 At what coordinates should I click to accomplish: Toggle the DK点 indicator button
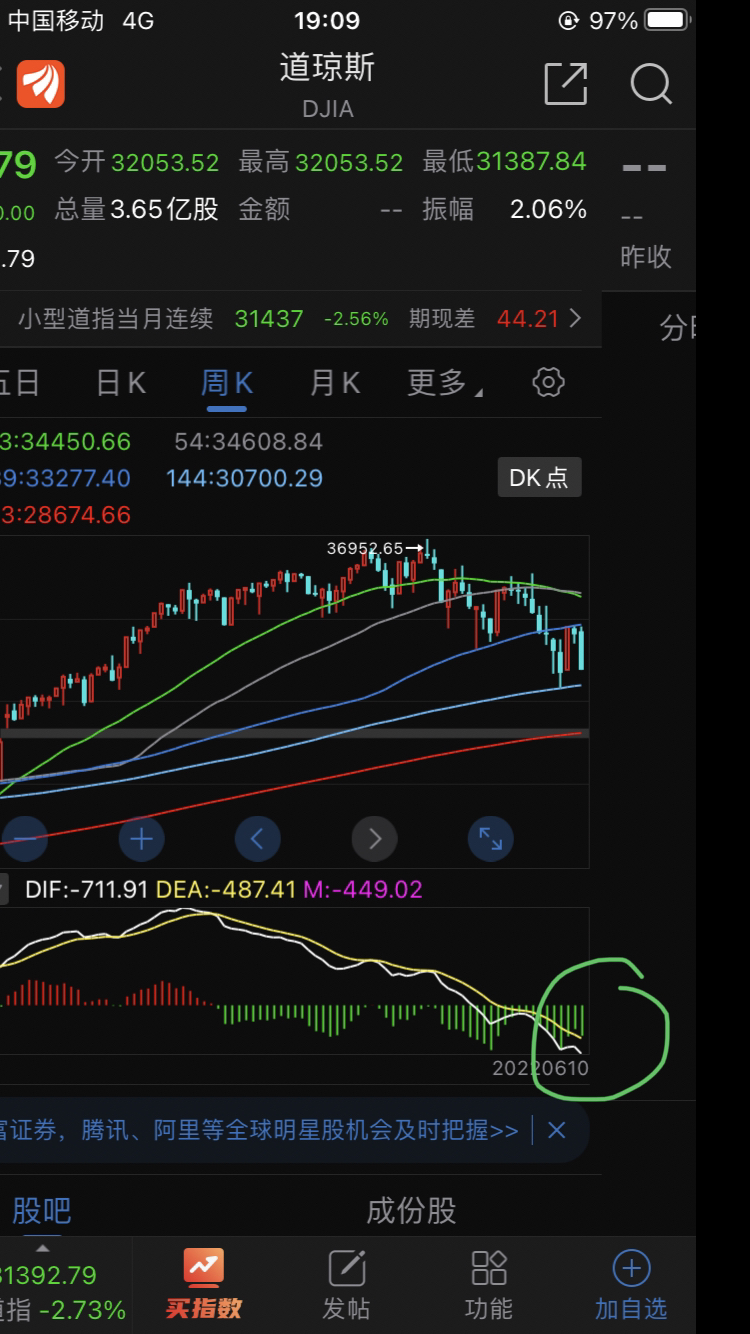[539, 478]
